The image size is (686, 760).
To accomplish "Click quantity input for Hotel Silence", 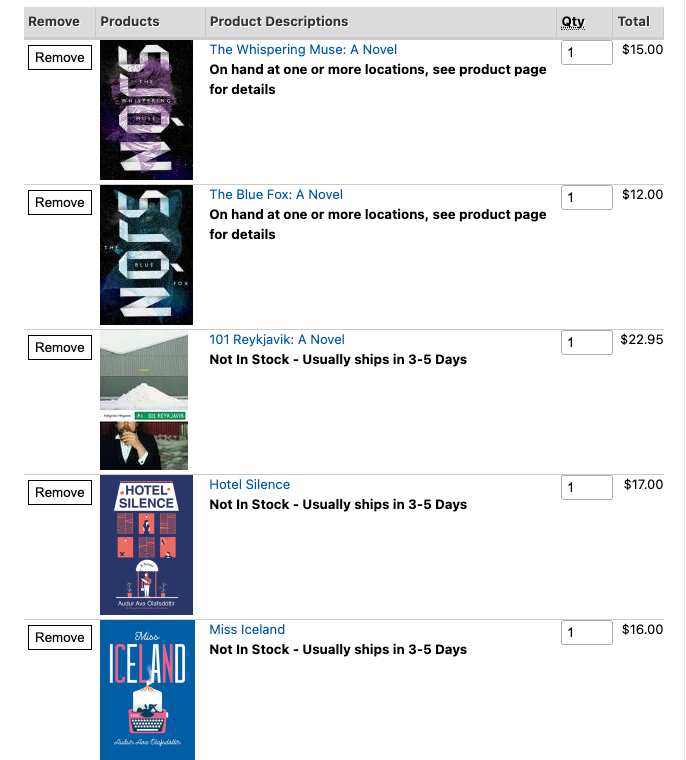I will pos(586,487).
